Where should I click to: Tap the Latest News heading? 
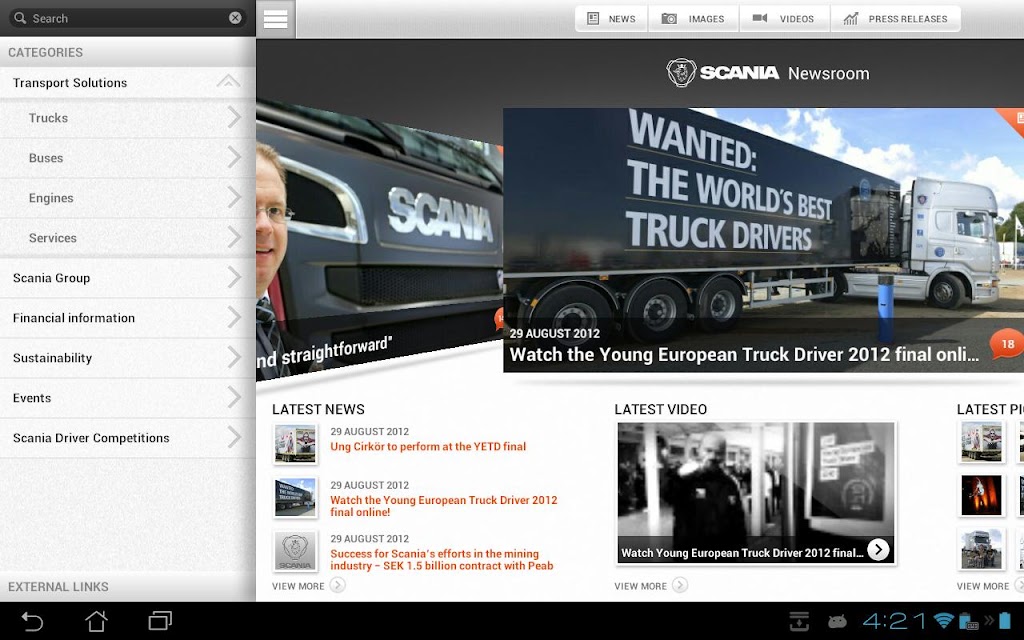pyautogui.click(x=318, y=409)
